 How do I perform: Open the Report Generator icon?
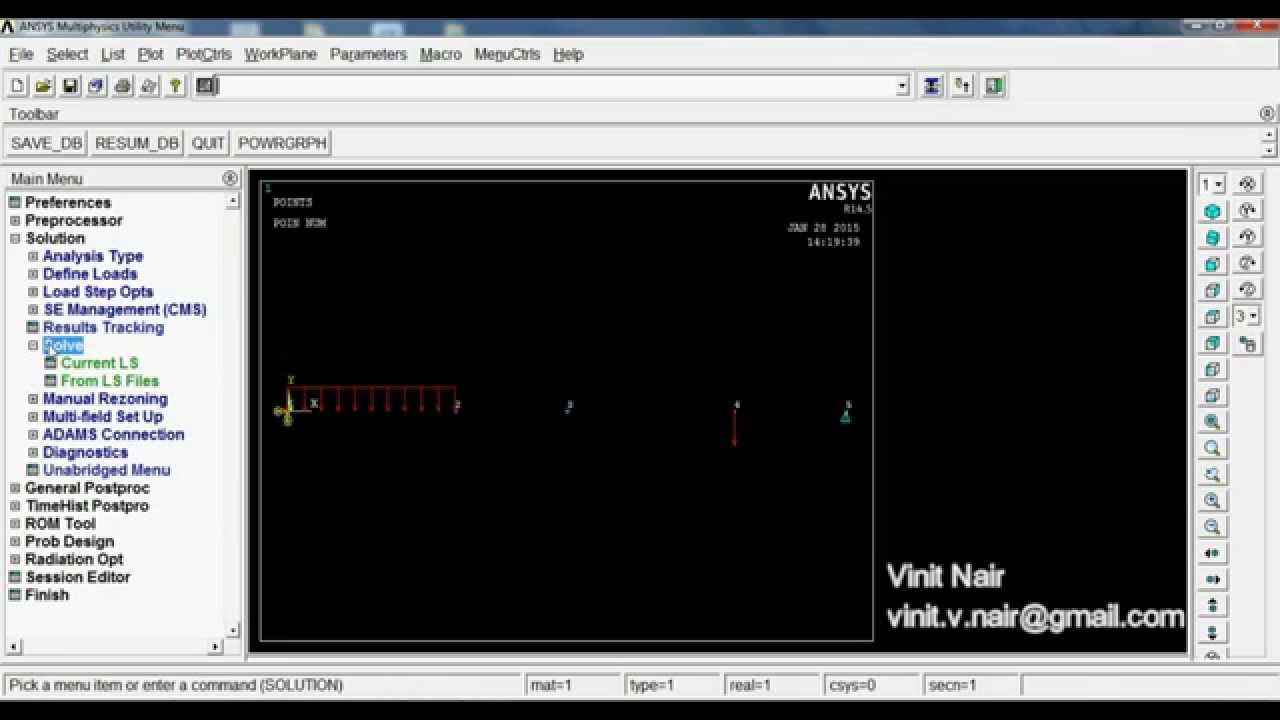(149, 86)
